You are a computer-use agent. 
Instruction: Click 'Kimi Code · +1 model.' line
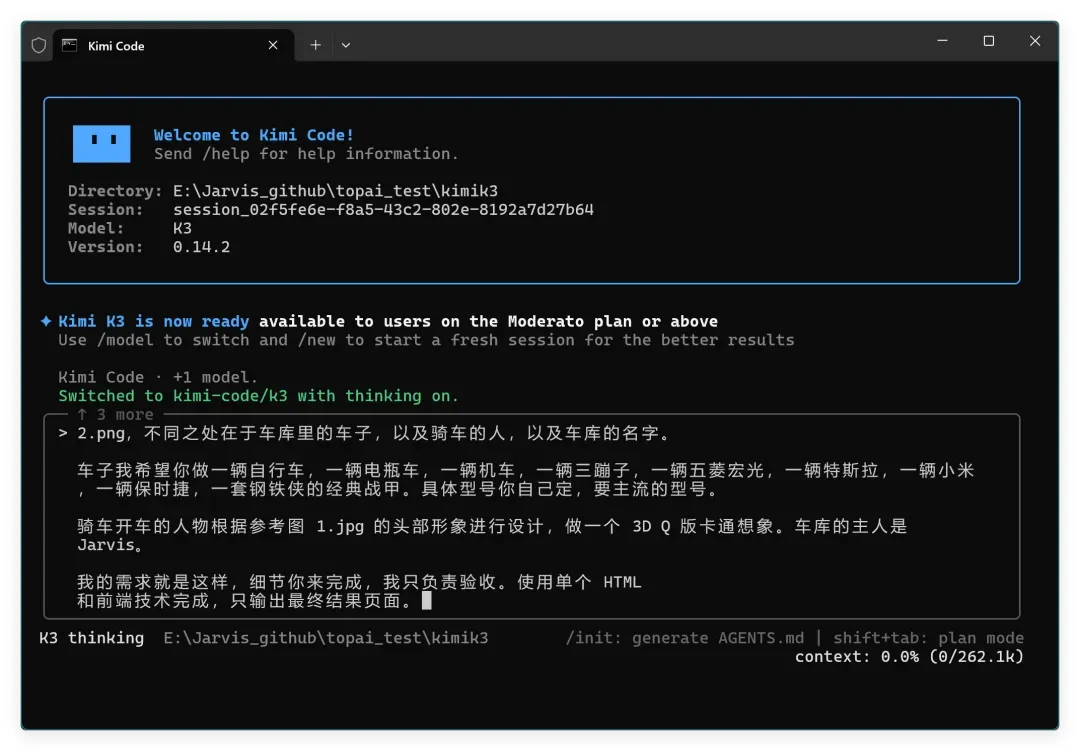point(158,377)
